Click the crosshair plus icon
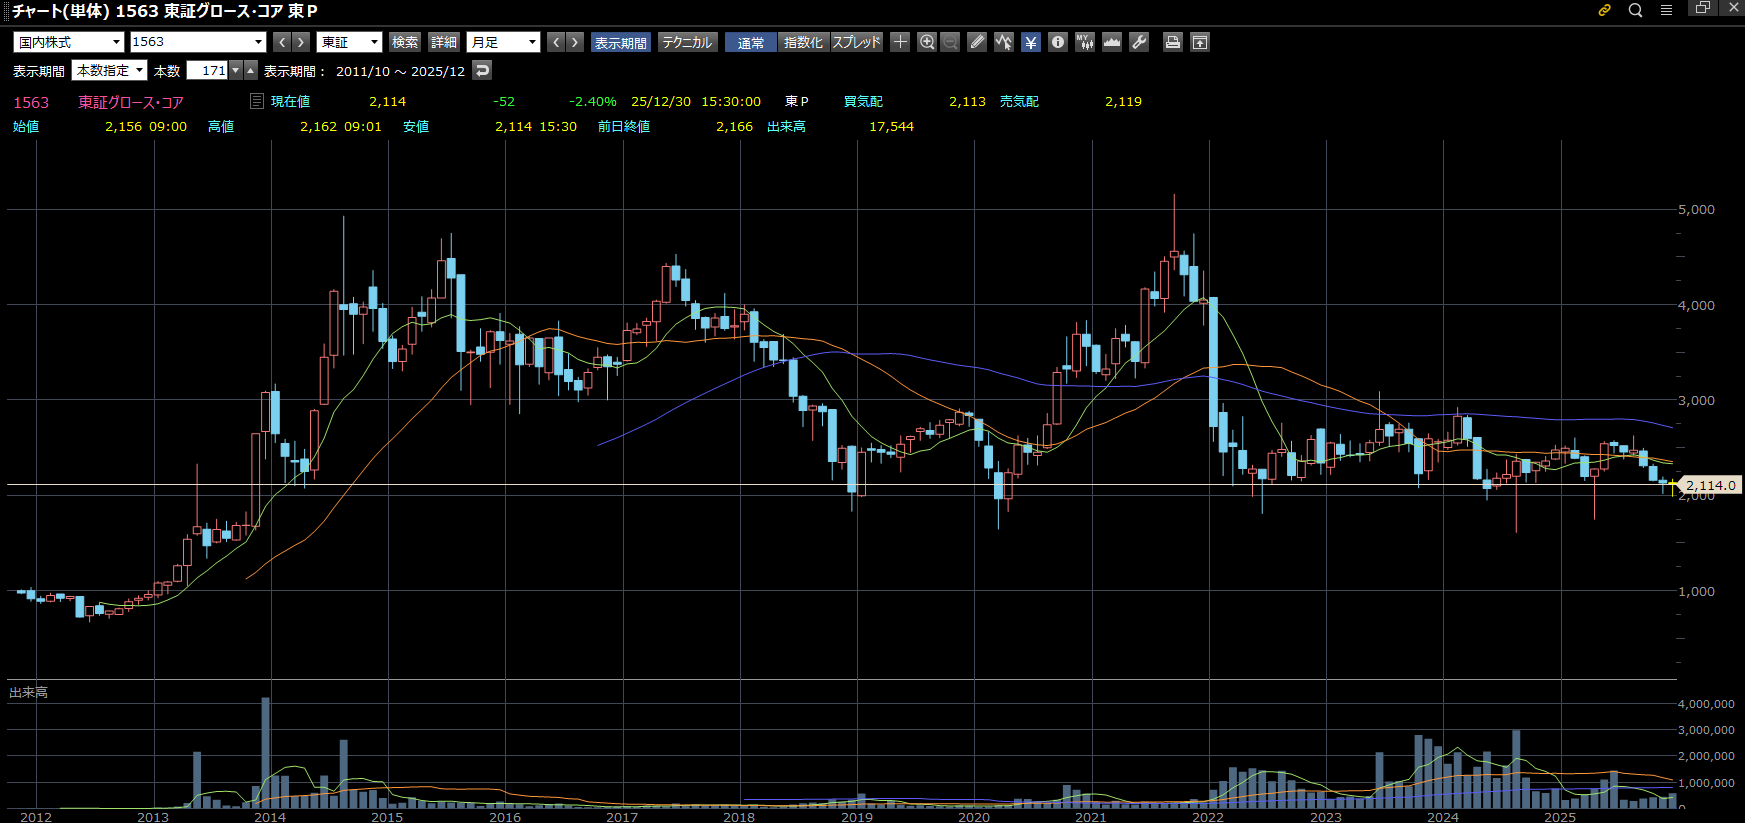This screenshot has height=823, width=1745. point(900,42)
